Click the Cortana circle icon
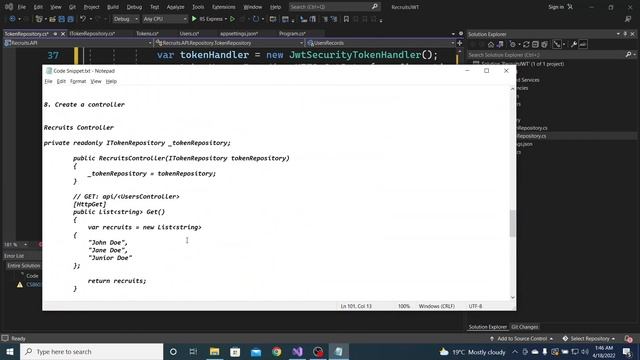Screen dimensions: 640x360 (173, 351)
